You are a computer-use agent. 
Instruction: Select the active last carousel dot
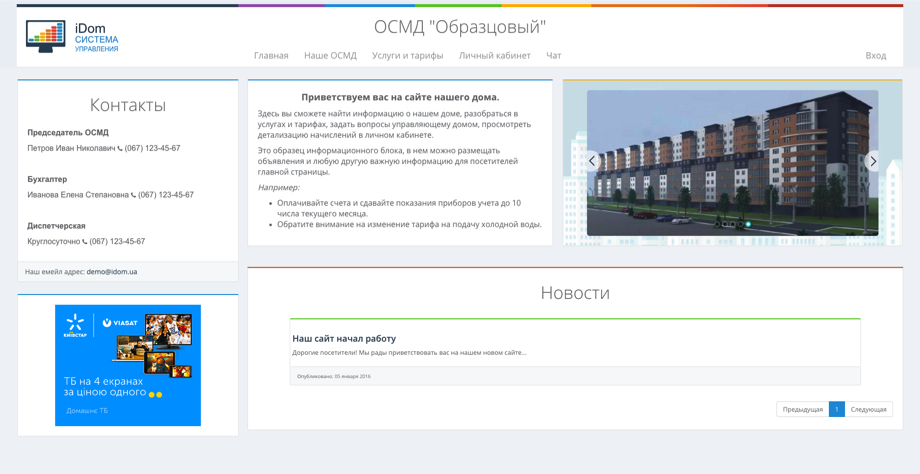pyautogui.click(x=748, y=224)
